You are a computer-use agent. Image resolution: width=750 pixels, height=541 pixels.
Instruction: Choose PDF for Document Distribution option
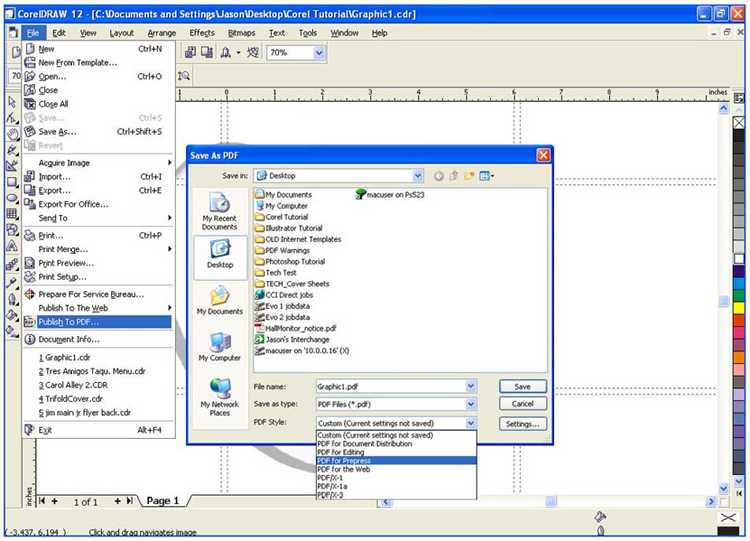[x=397, y=444]
